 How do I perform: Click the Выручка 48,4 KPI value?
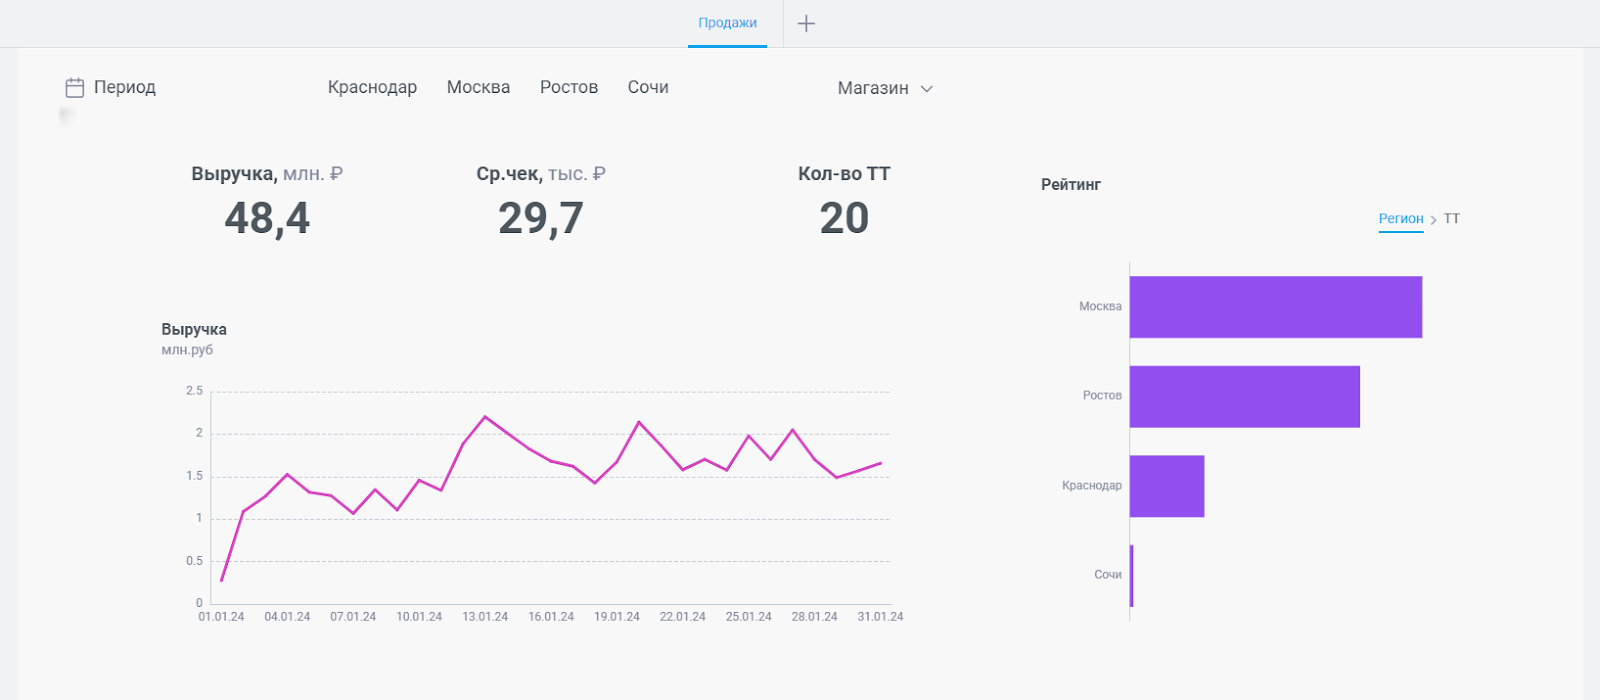coord(267,218)
